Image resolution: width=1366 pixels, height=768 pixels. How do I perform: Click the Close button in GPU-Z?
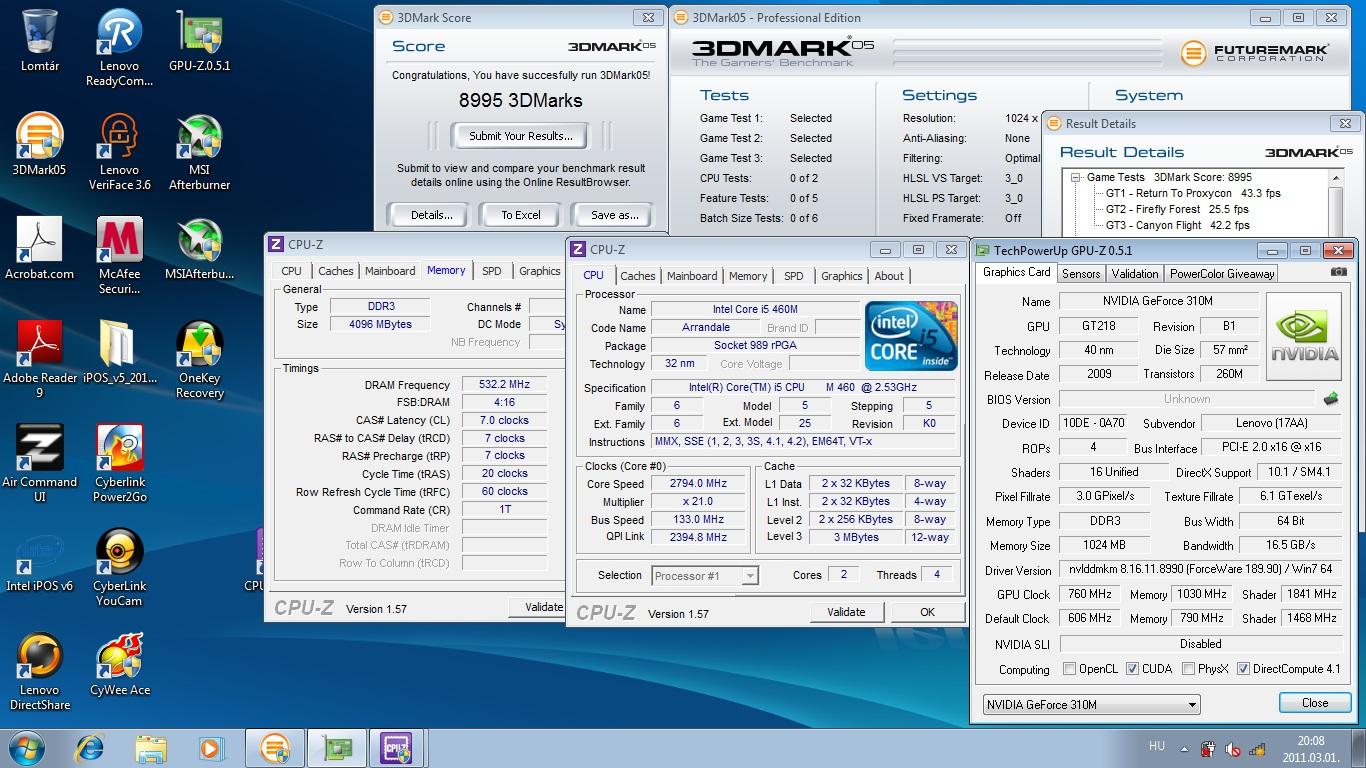[1315, 703]
